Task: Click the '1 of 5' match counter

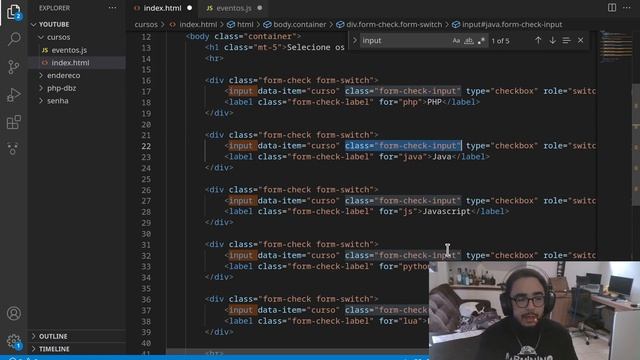Action: 500,41
